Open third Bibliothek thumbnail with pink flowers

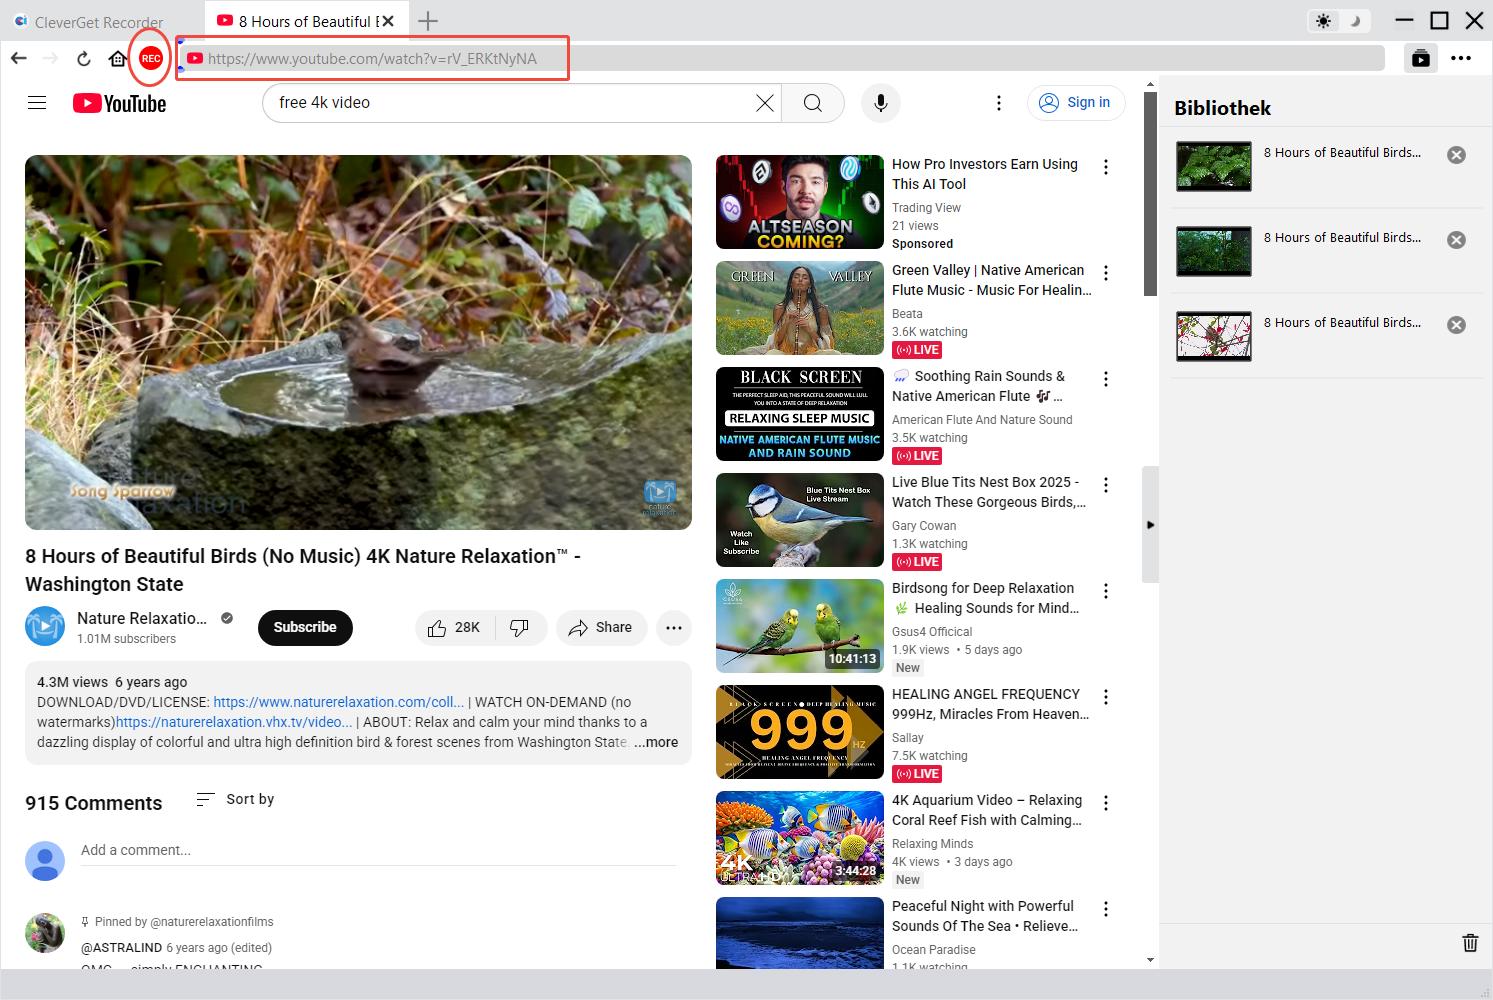tap(1214, 336)
